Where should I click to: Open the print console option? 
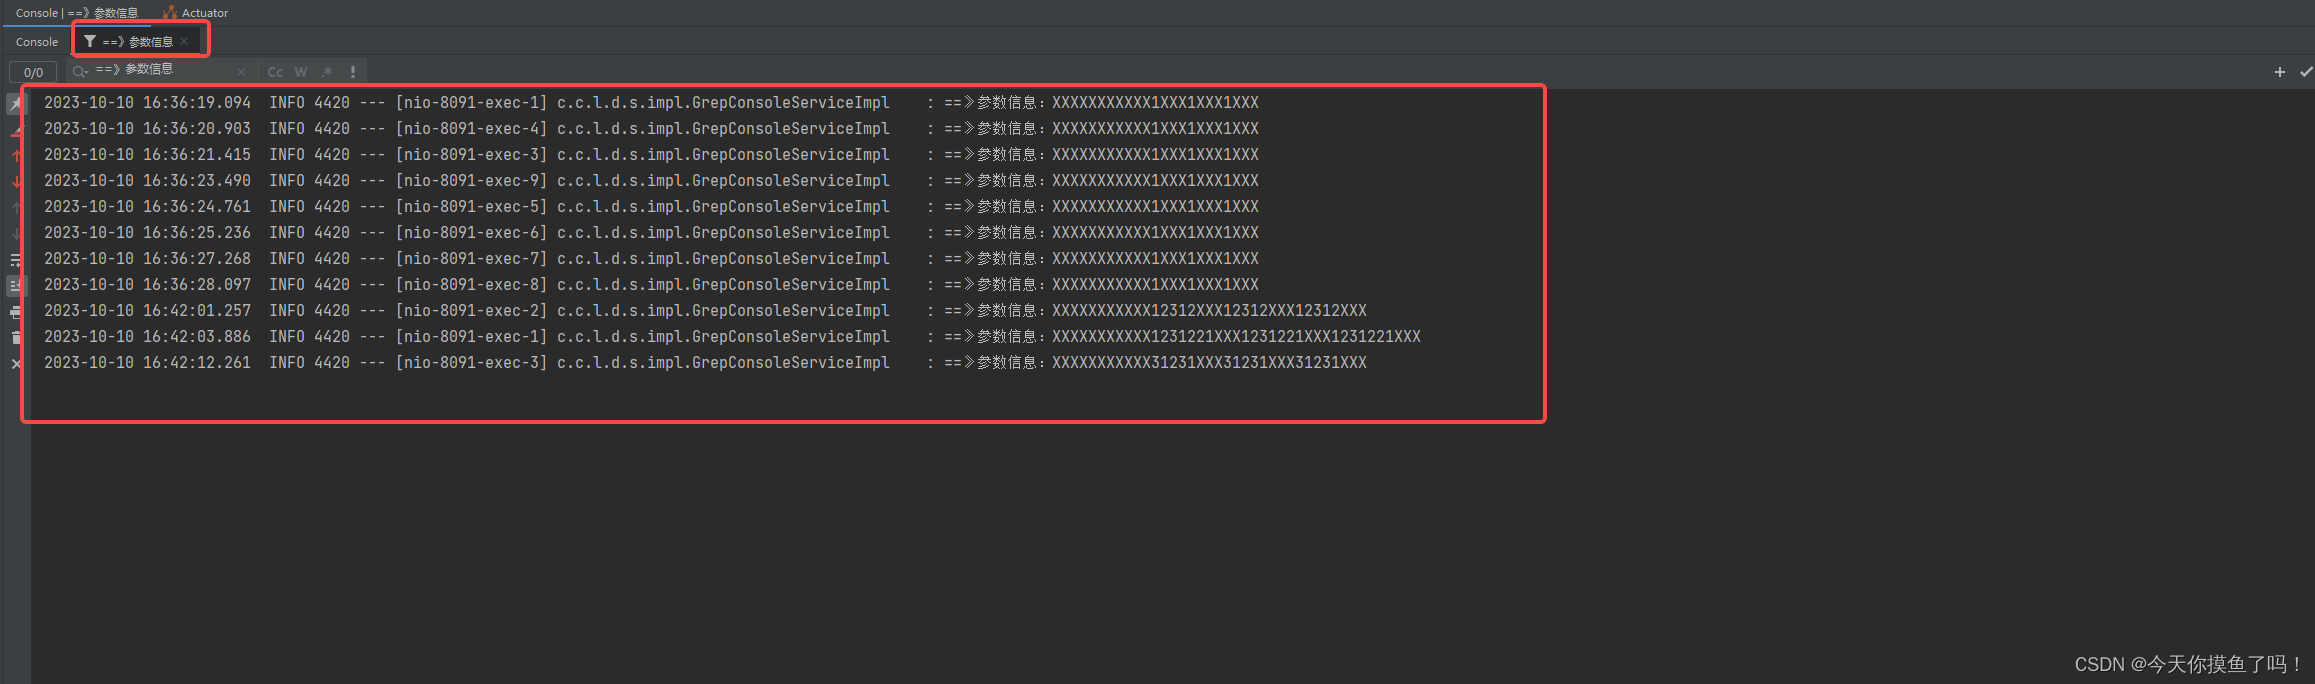pyautogui.click(x=16, y=310)
